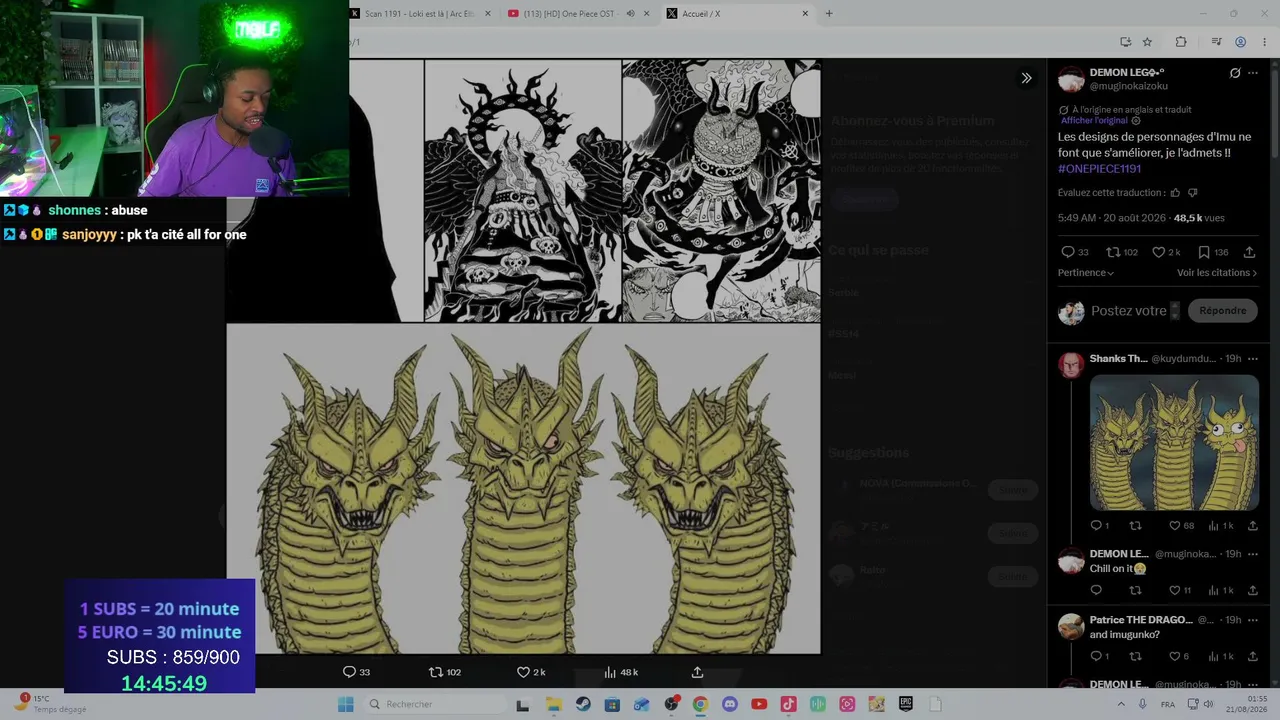Click the Grok icon on main tweet header

pyautogui.click(x=1235, y=73)
